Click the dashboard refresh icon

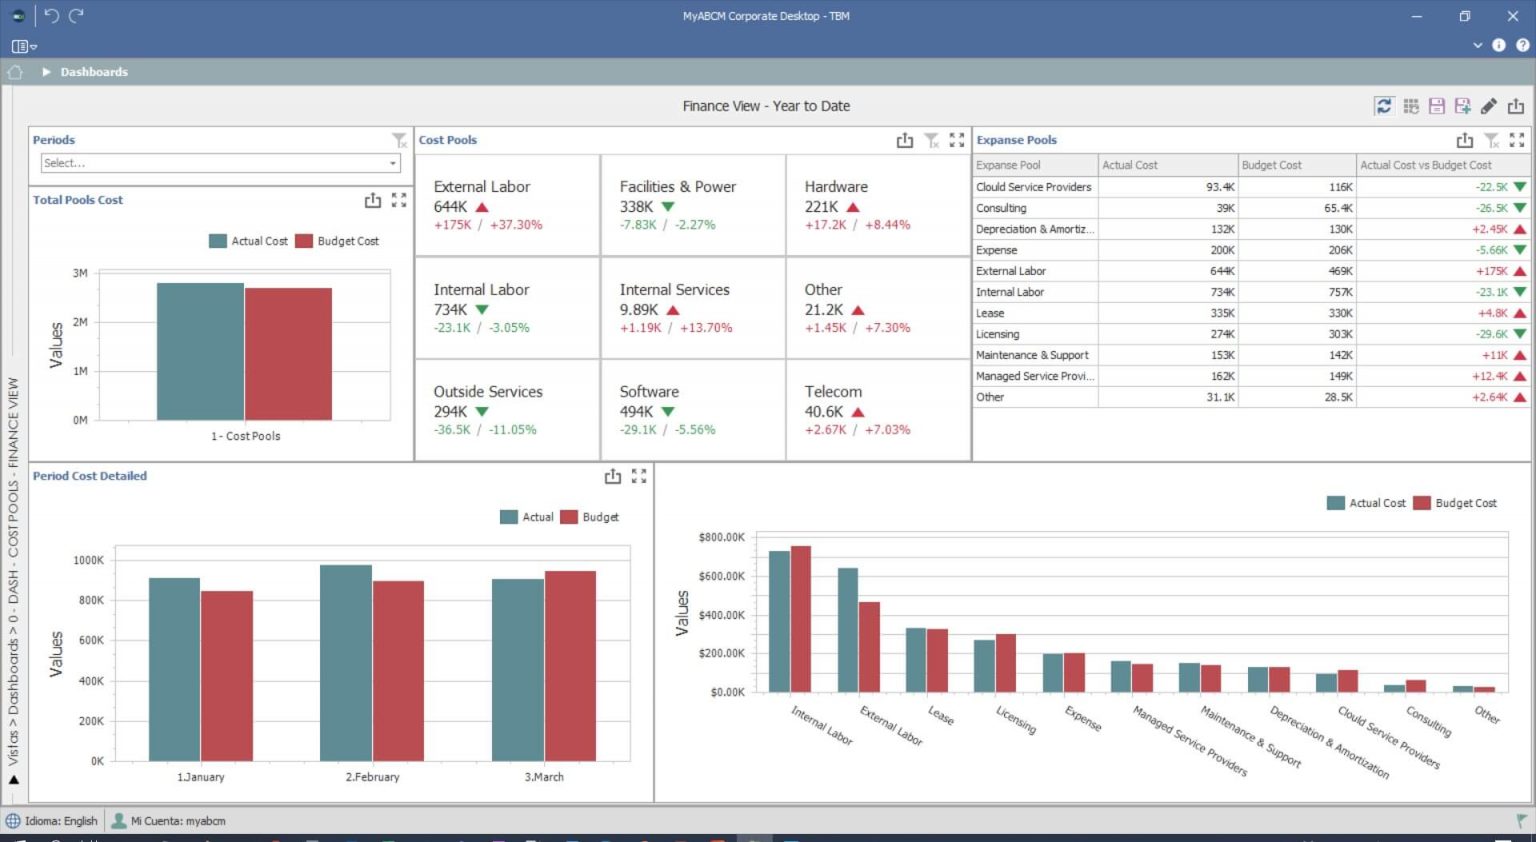tap(1384, 106)
